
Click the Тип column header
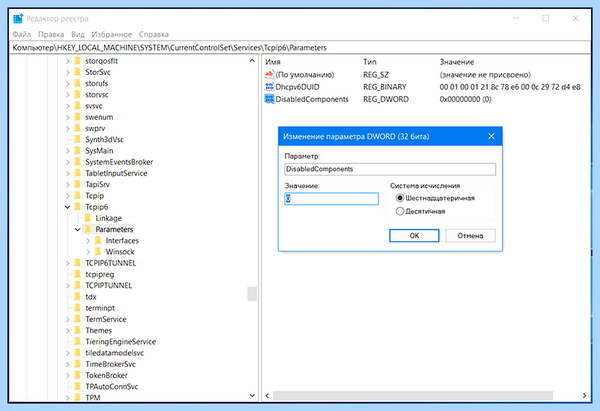tap(370, 62)
